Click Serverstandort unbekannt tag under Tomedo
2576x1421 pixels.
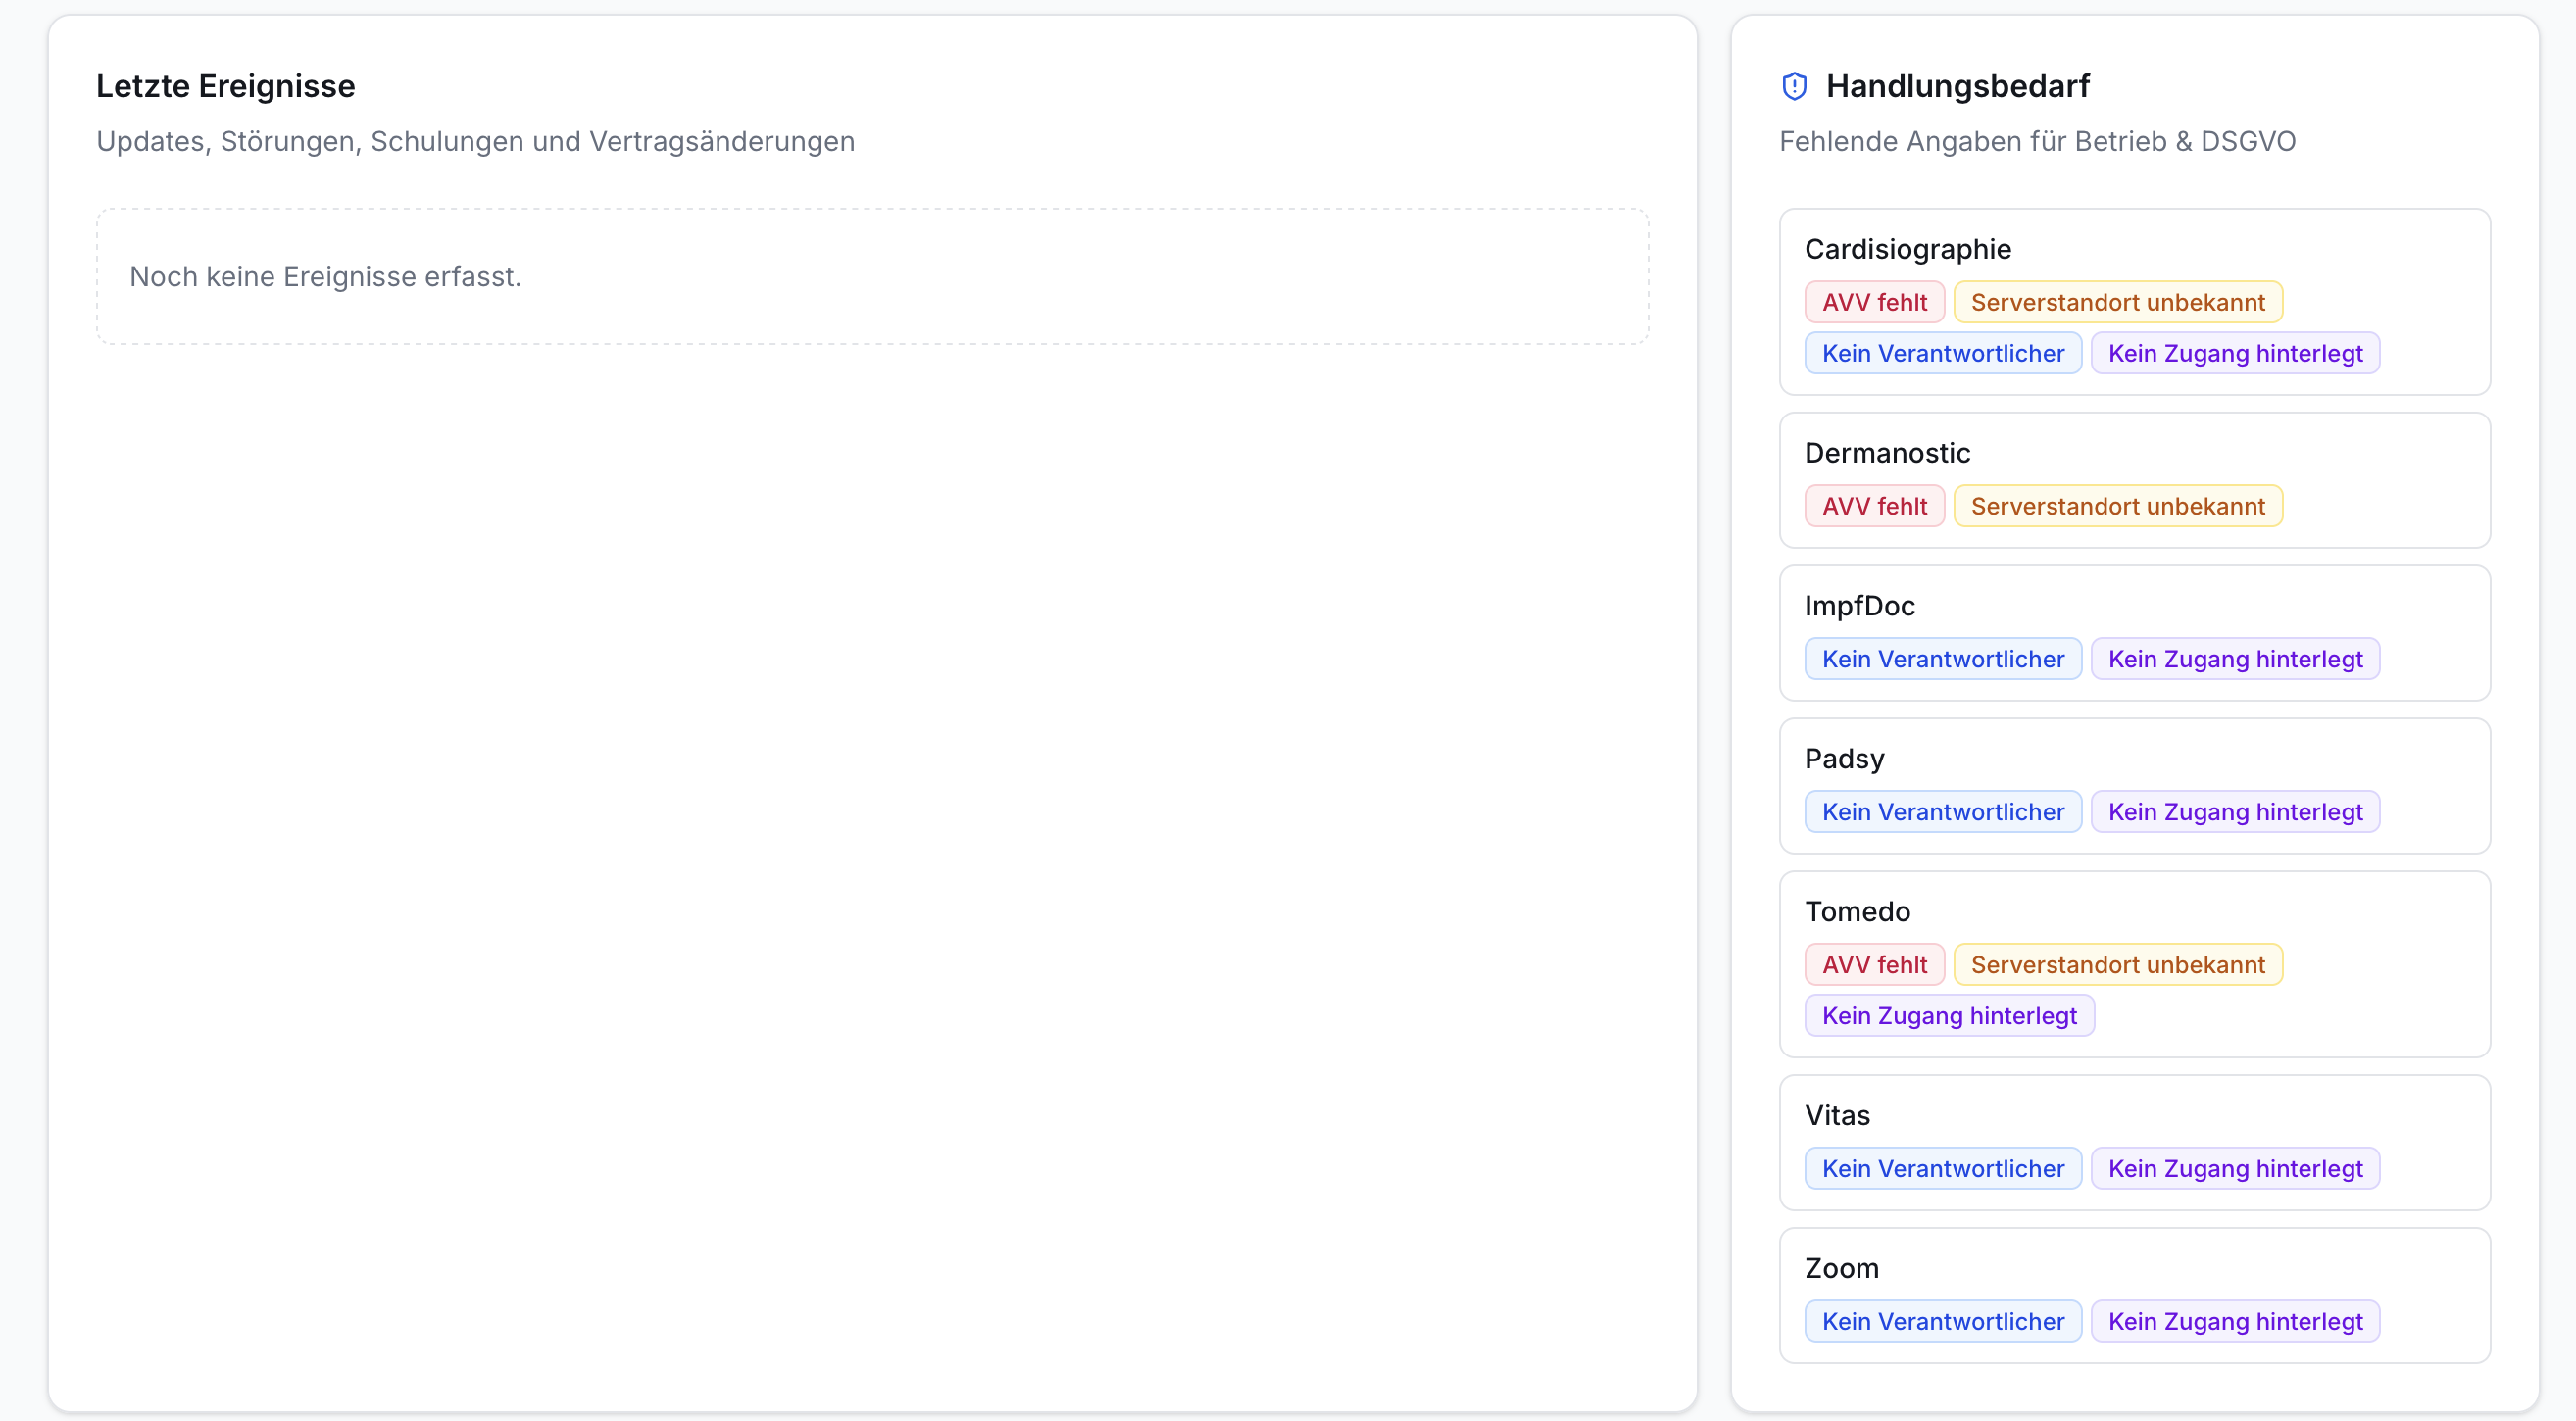tap(2117, 965)
